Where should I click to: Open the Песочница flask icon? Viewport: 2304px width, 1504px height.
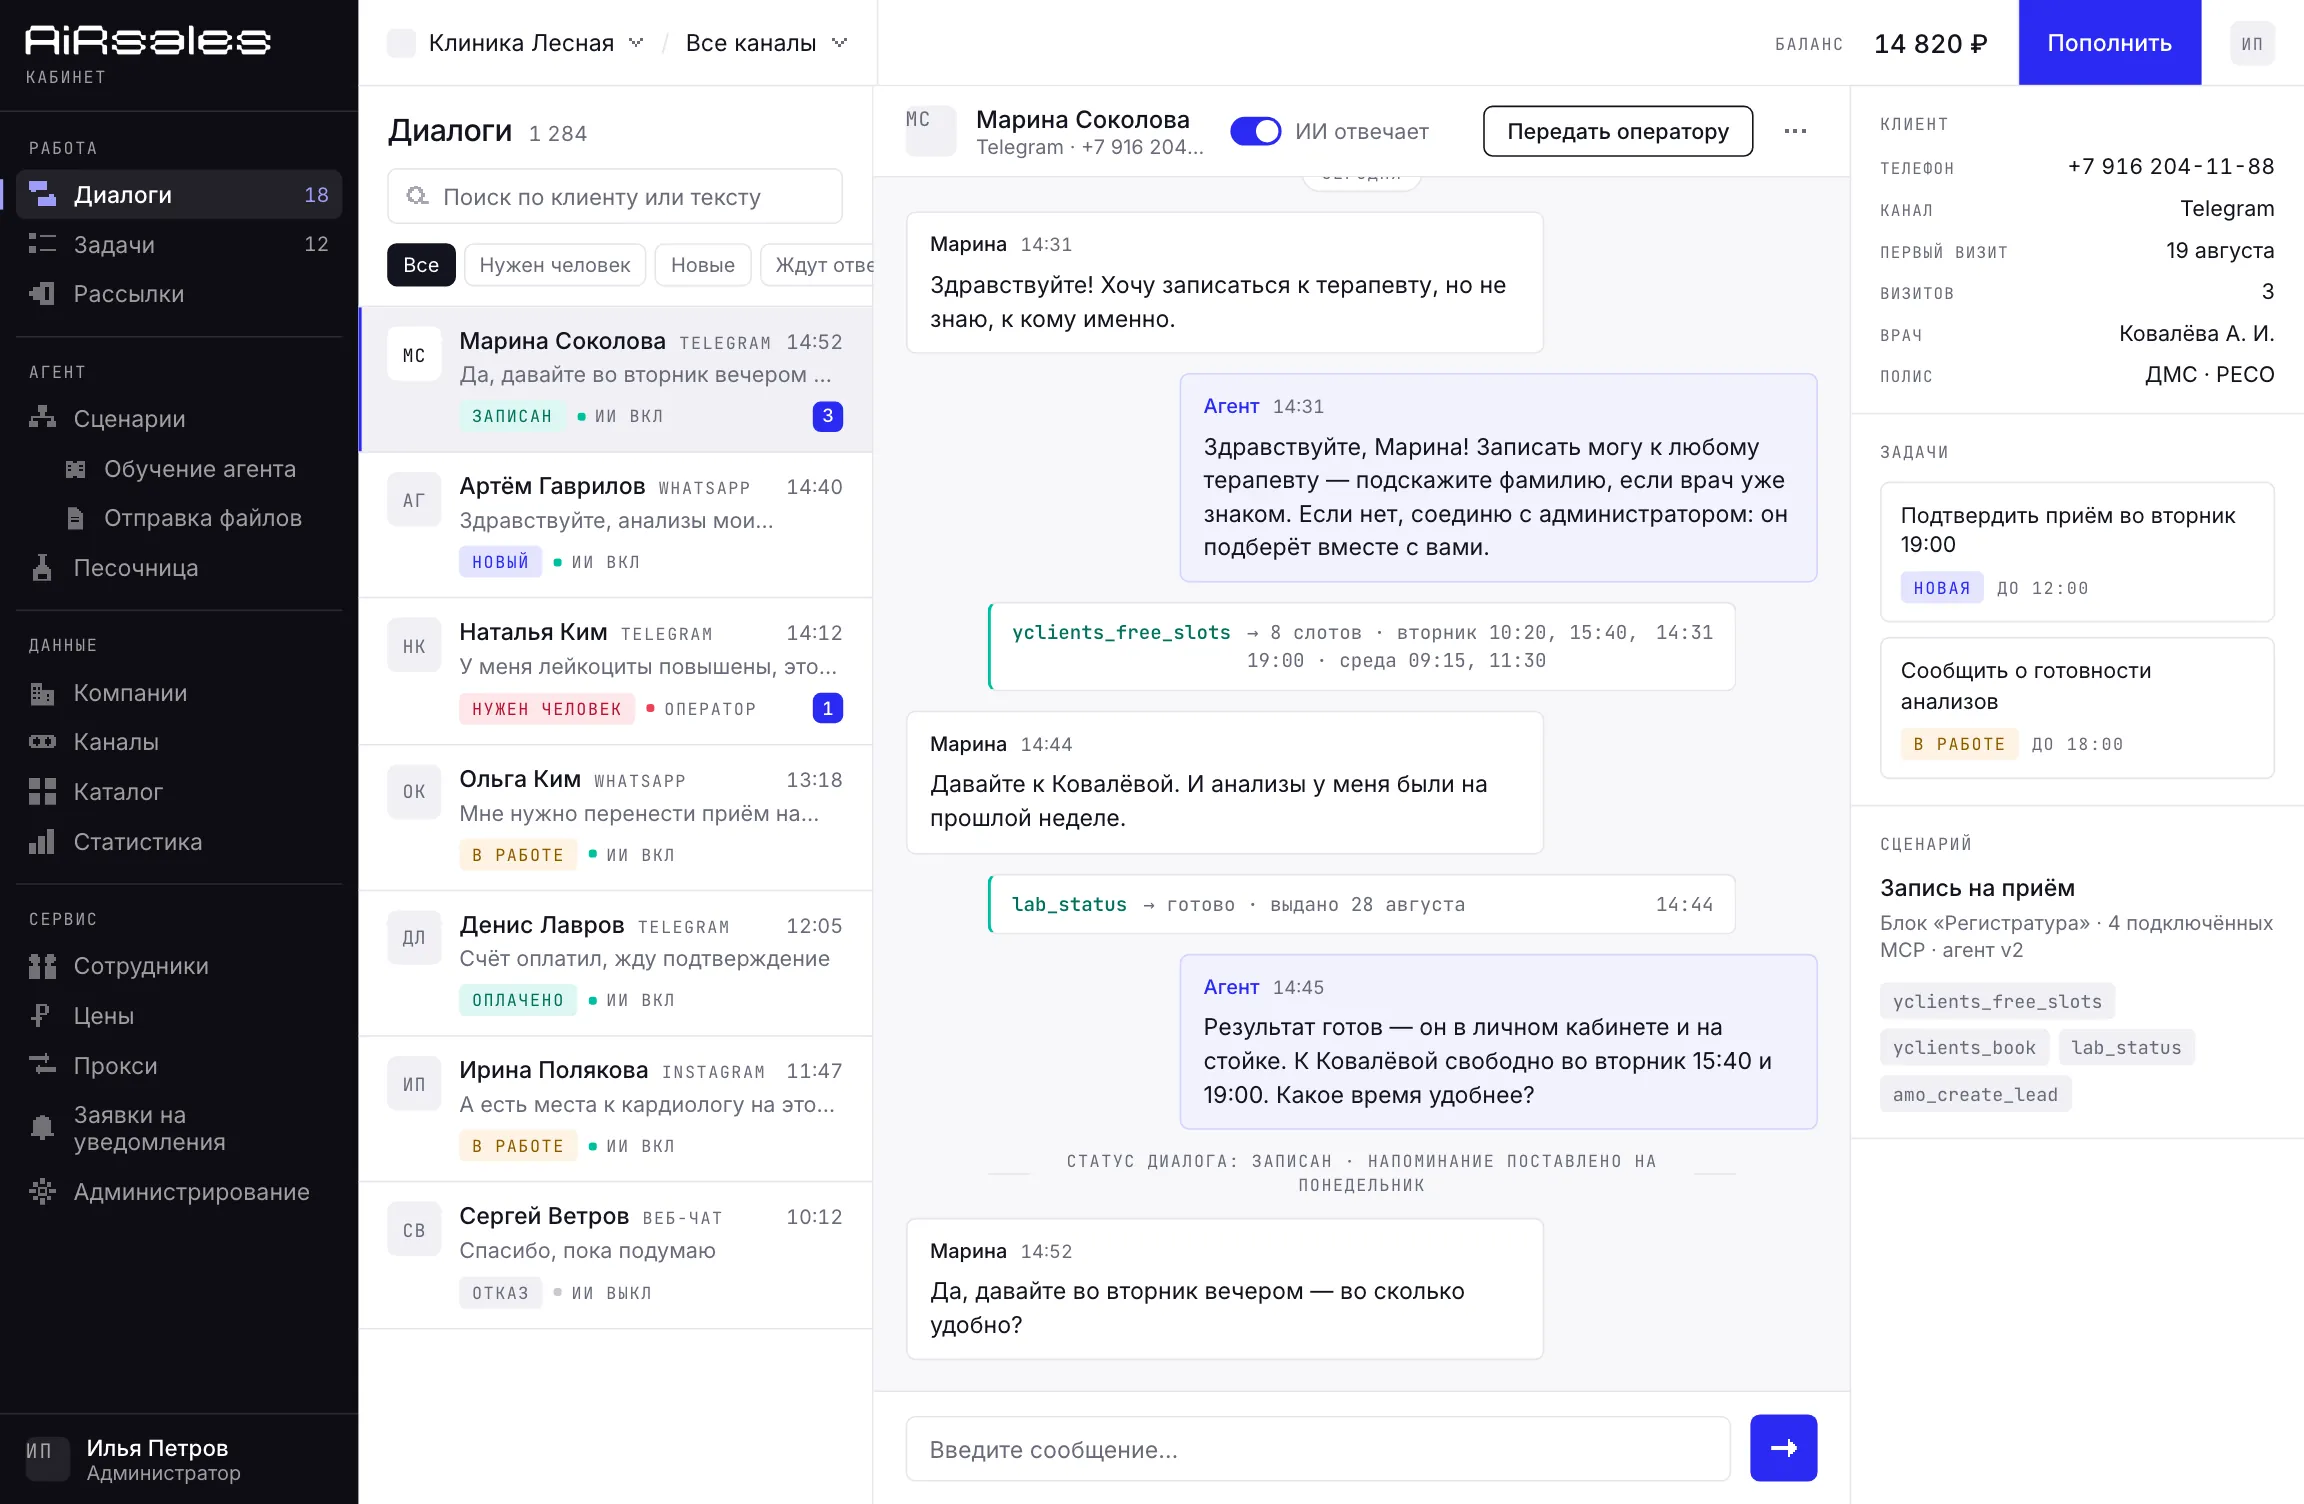(42, 568)
